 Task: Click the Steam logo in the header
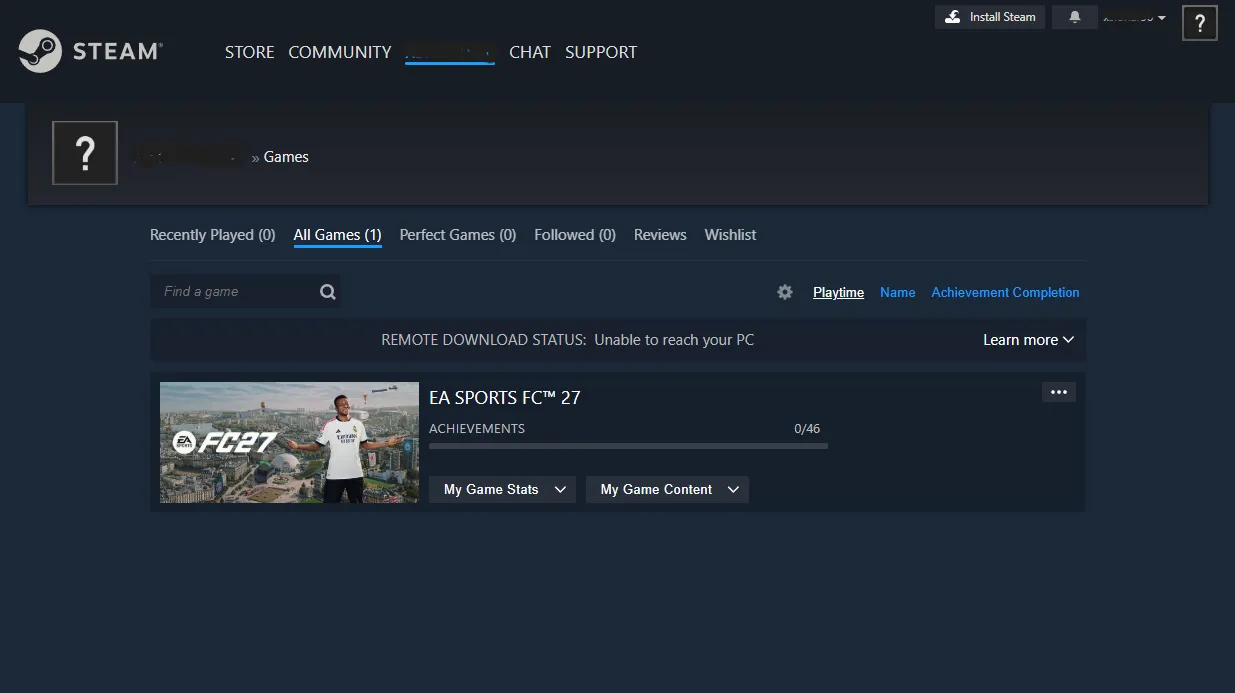coord(90,51)
